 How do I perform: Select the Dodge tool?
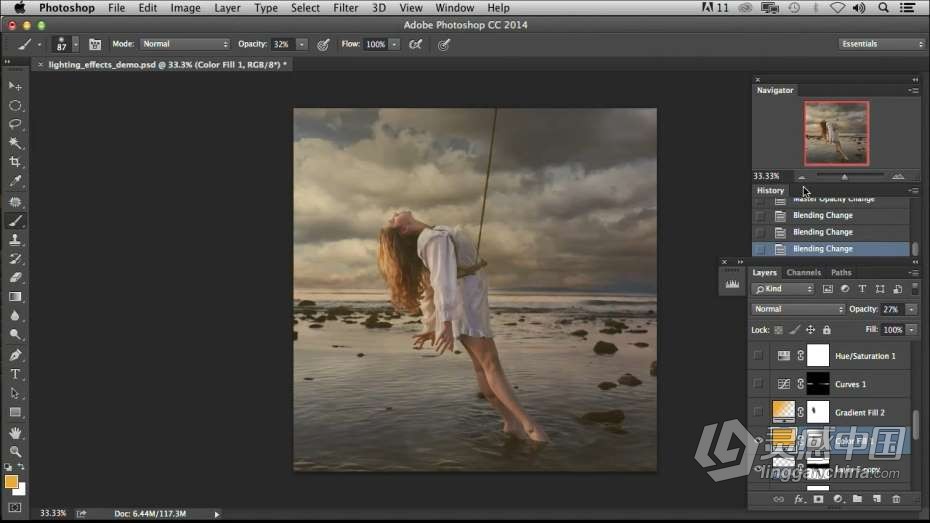point(15,334)
